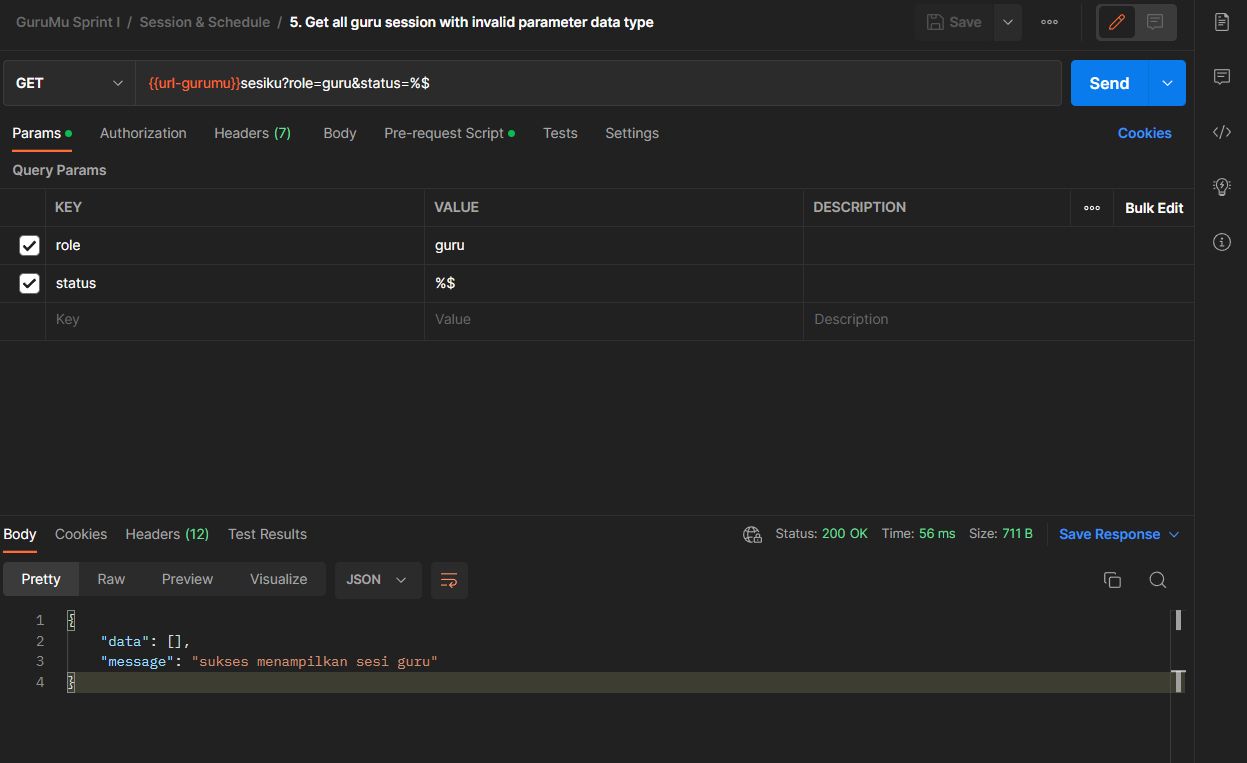The width and height of the screenshot is (1247, 763).
Task: Switch to the Authorization tab
Action: (x=143, y=133)
